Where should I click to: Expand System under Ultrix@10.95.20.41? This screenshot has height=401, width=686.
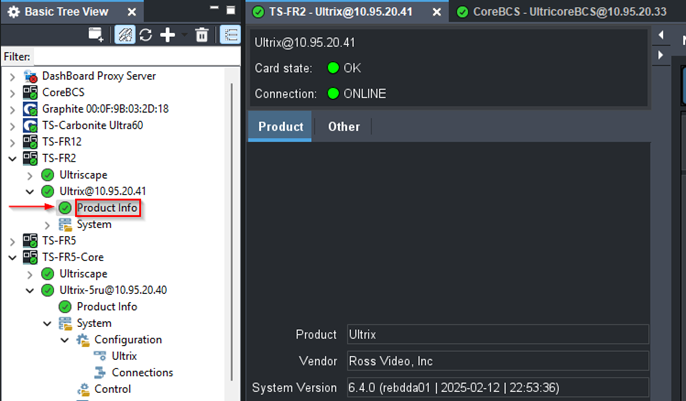click(47, 225)
